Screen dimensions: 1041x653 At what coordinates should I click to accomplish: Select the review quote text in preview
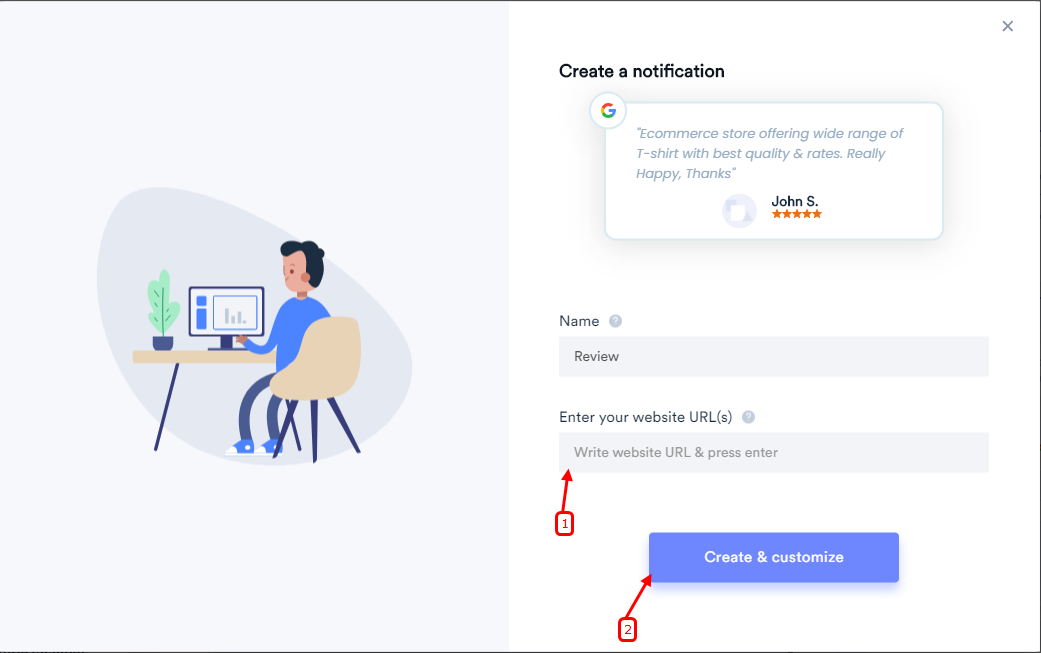pos(769,153)
